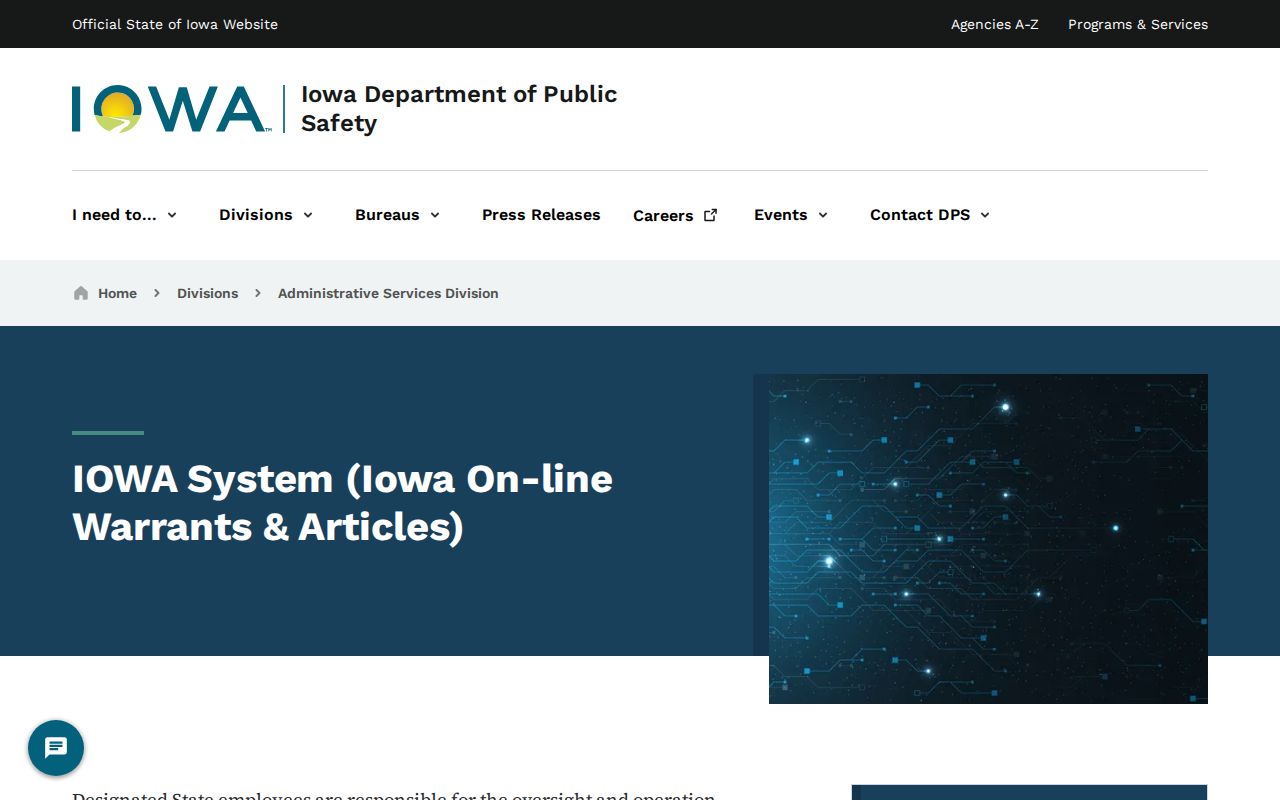
Task: Click the Iowa Department of Public Safety title
Action: 459,108
